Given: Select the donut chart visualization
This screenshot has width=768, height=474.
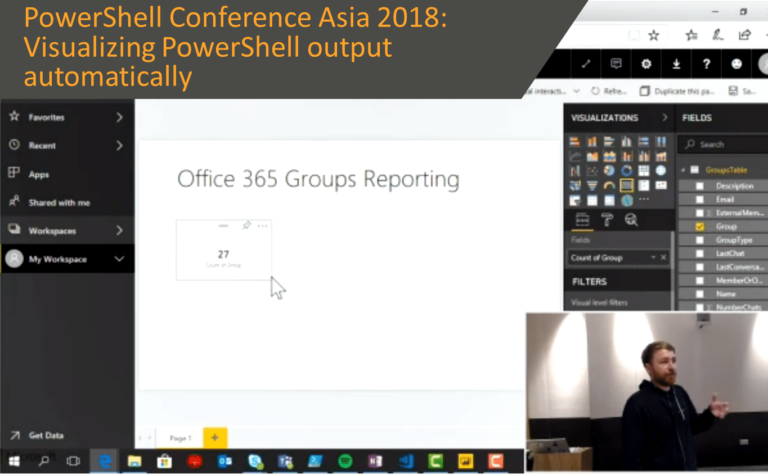Looking at the screenshot, I should (x=626, y=171).
